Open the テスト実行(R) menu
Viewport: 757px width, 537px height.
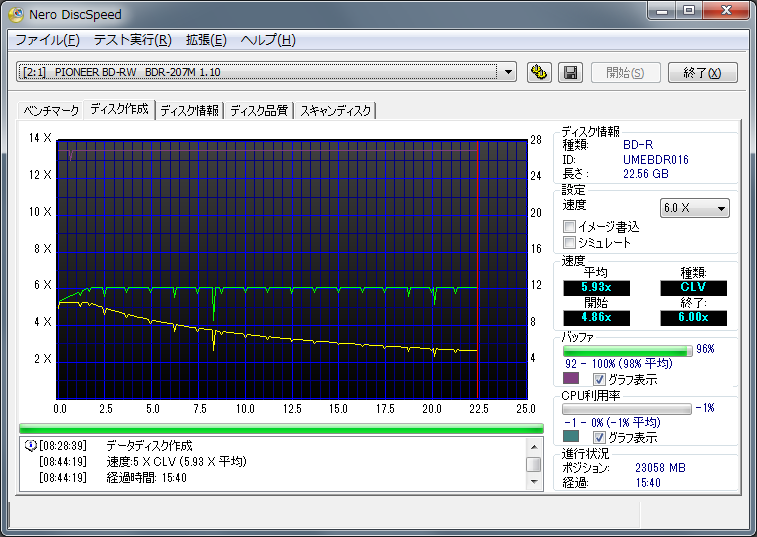click(132, 40)
